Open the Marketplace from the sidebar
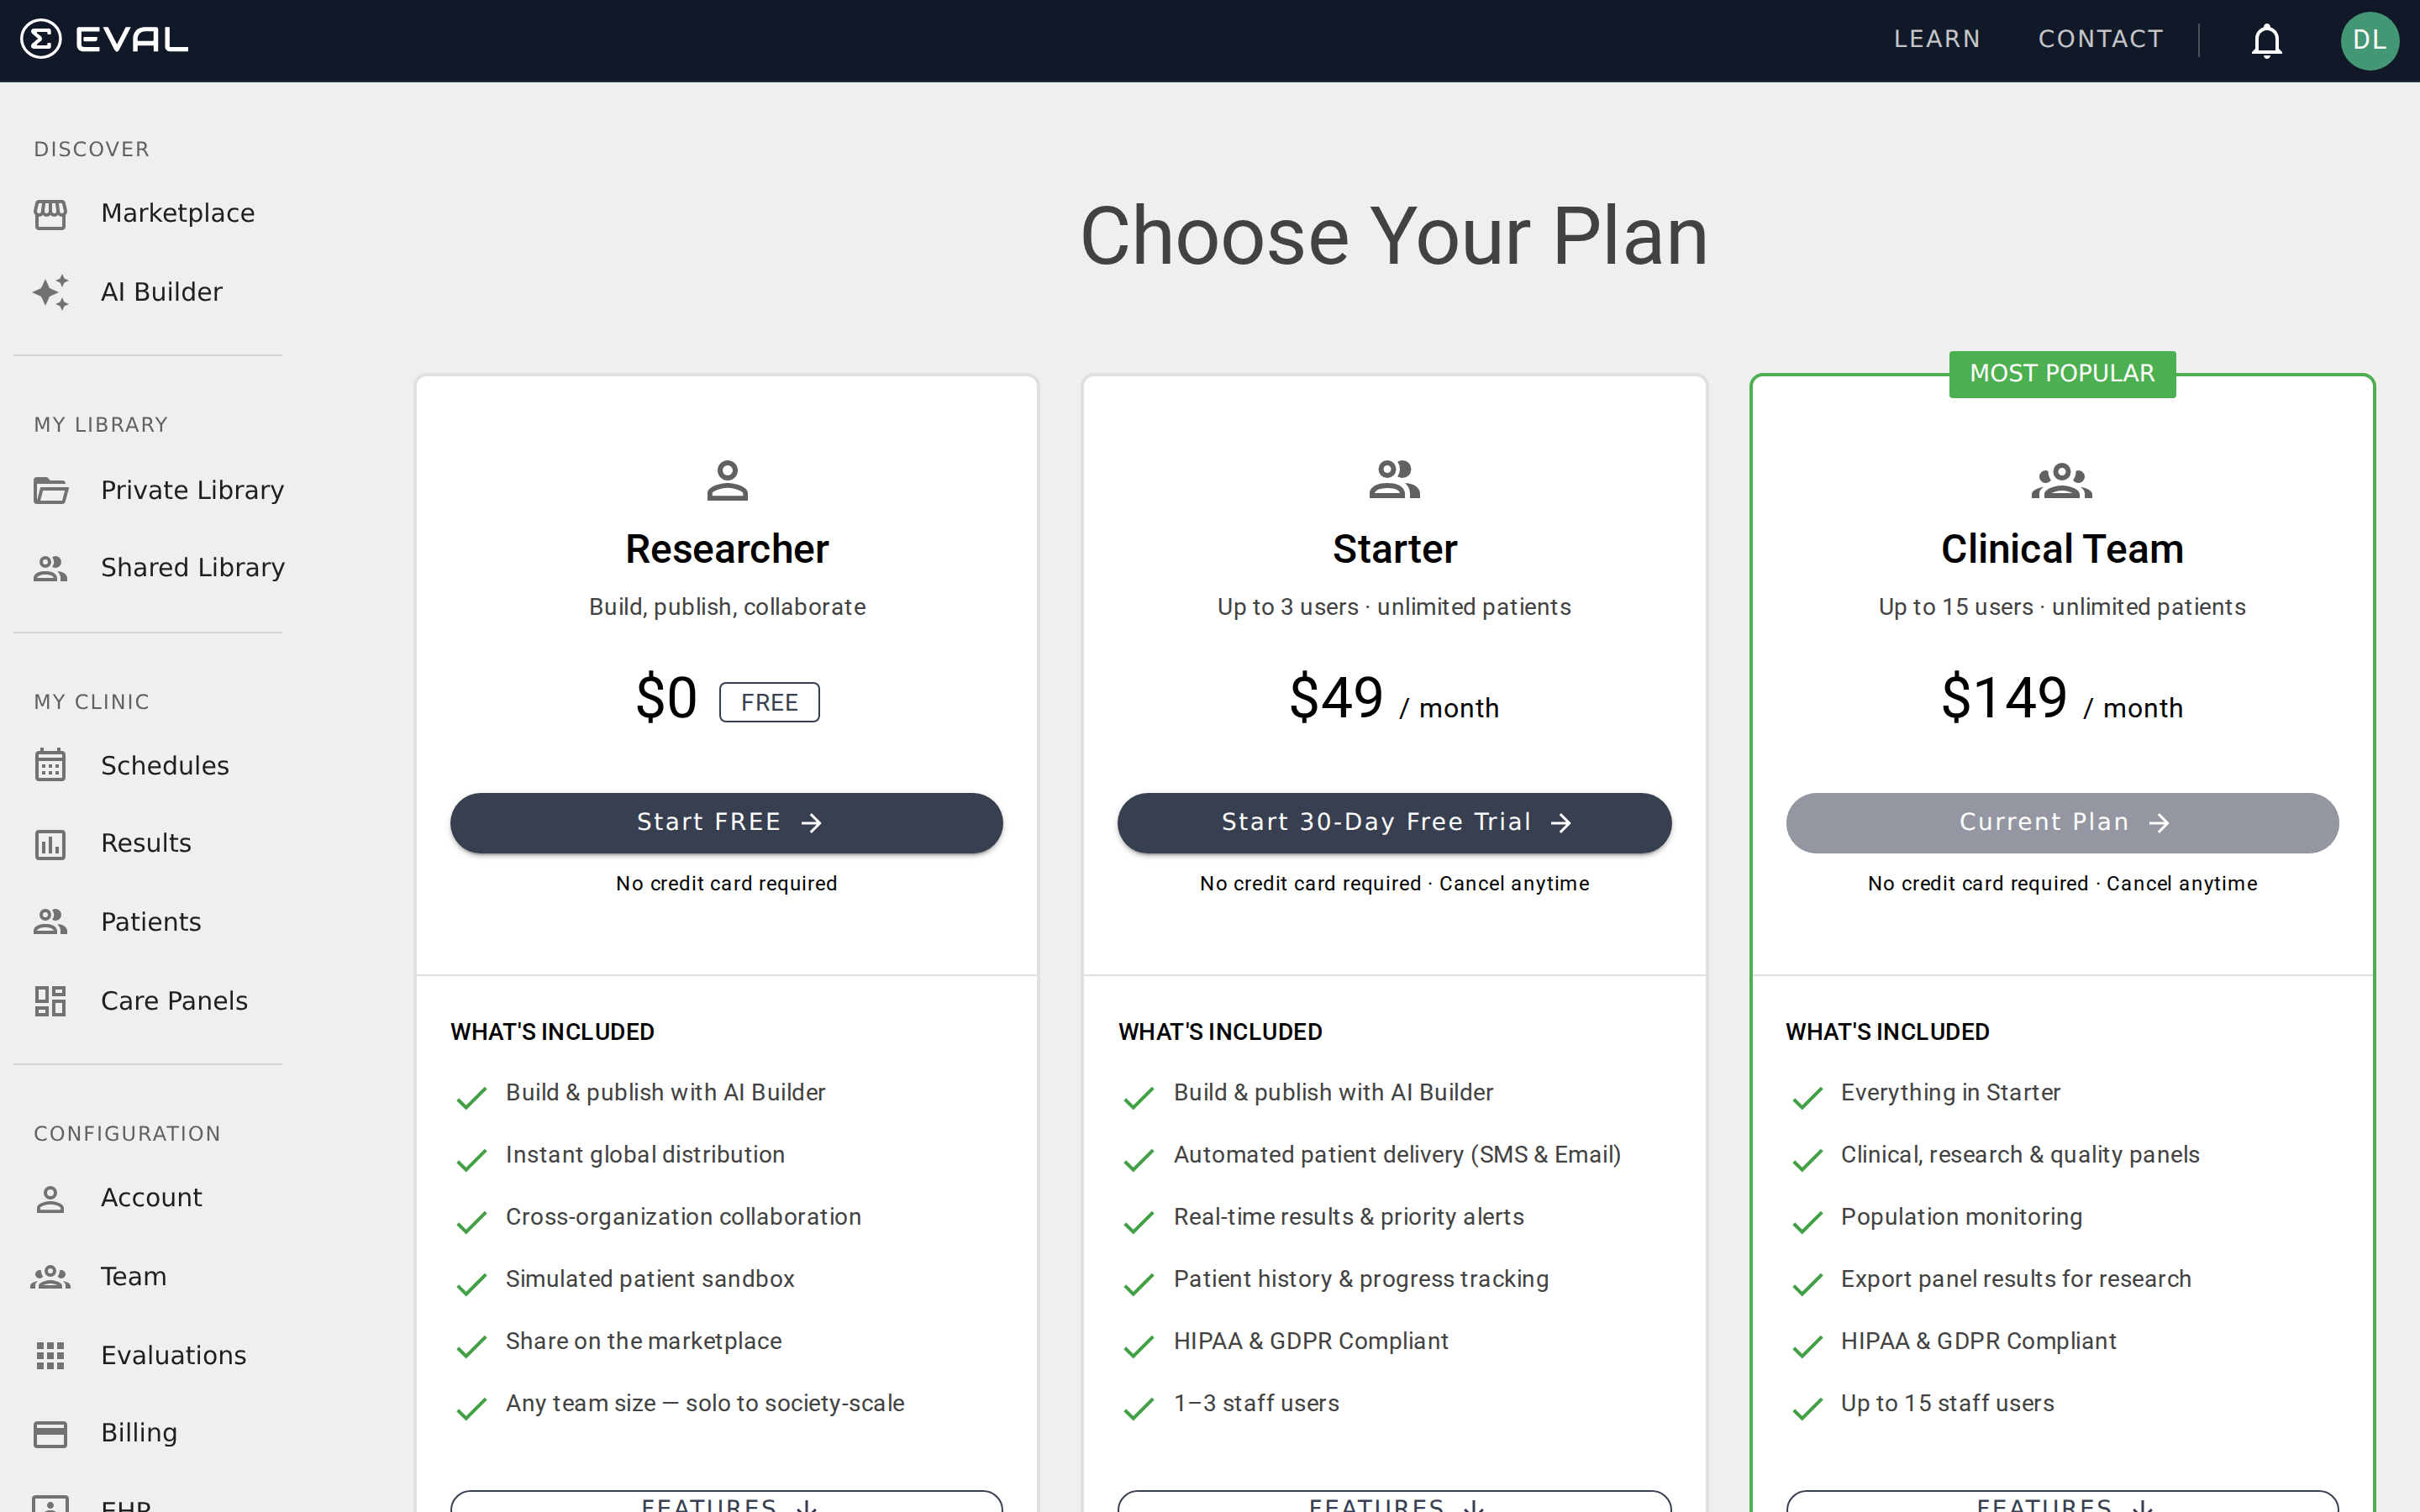 coord(177,212)
